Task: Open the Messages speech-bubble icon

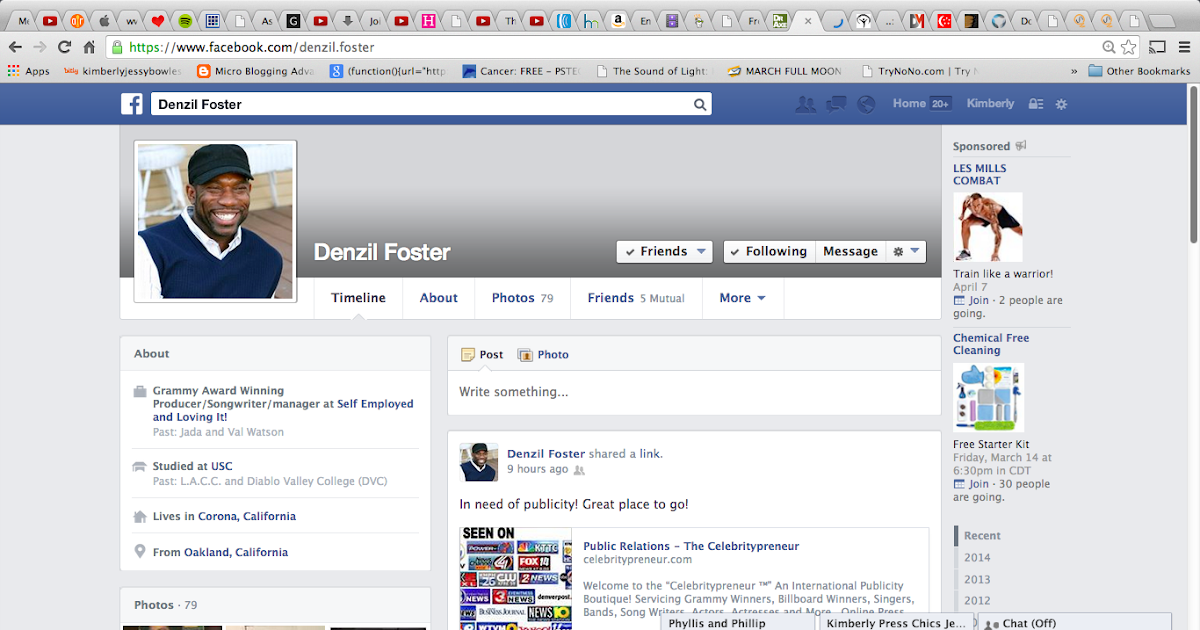Action: click(x=835, y=104)
